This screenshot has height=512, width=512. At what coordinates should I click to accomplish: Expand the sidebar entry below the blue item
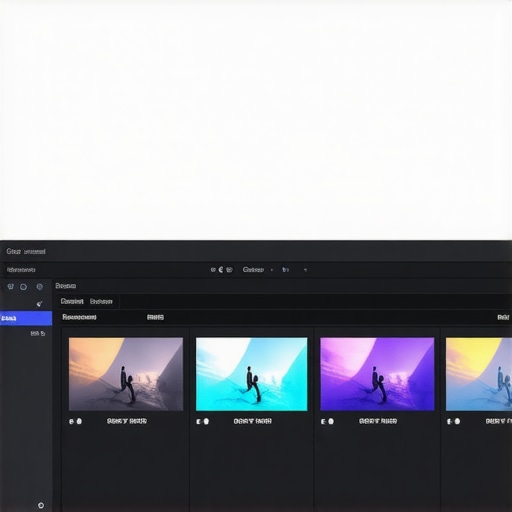click(x=38, y=333)
